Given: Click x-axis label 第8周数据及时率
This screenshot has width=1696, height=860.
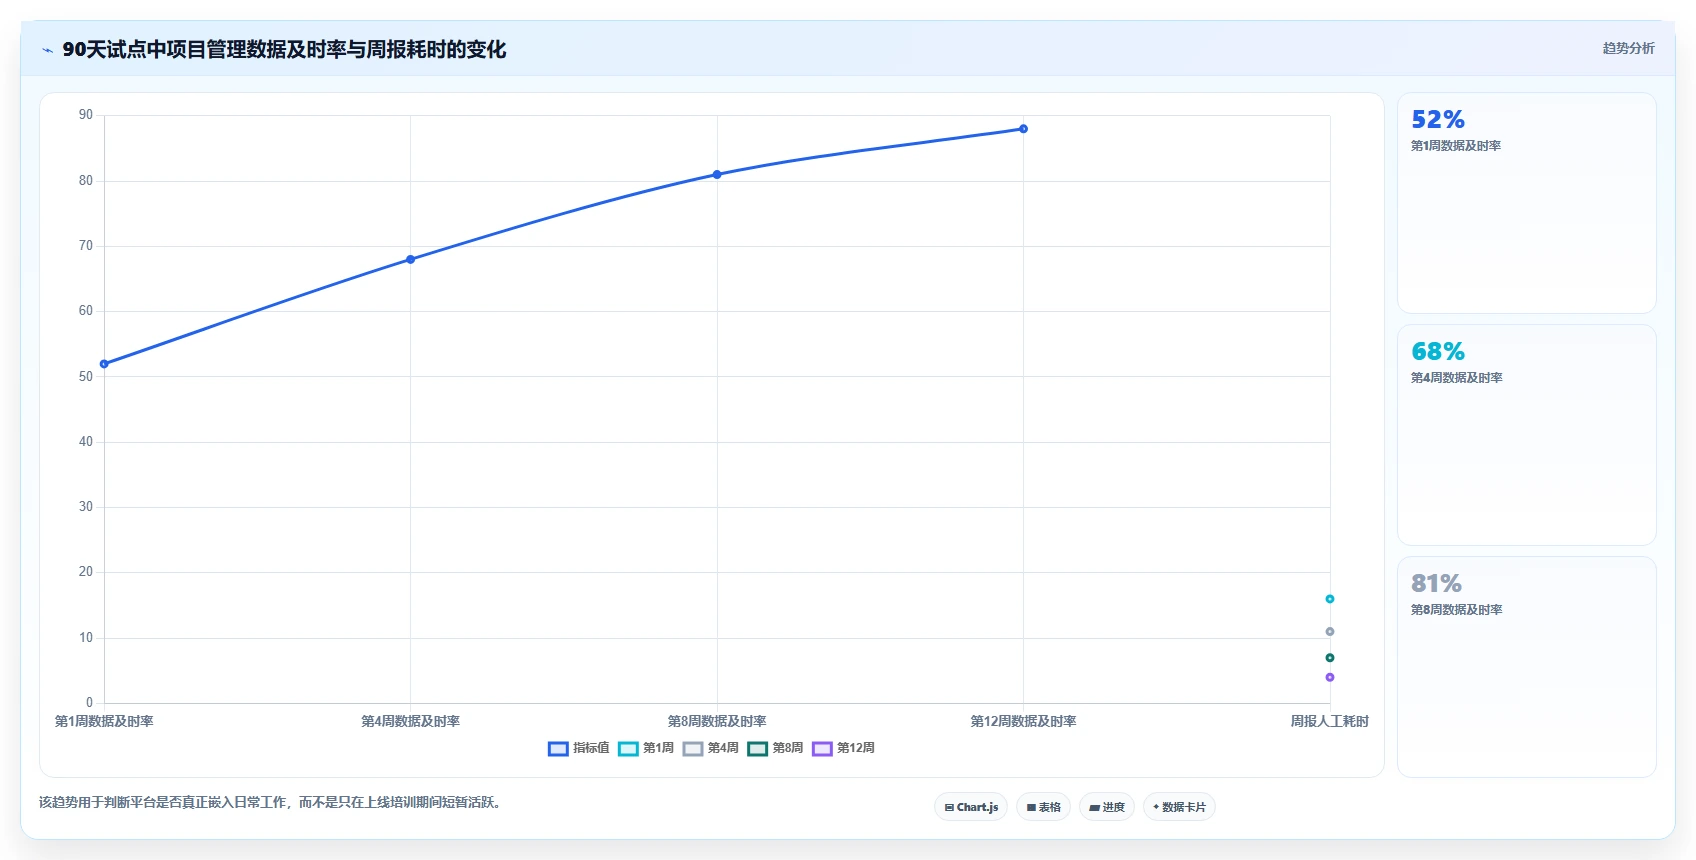Looking at the screenshot, I should click(717, 721).
